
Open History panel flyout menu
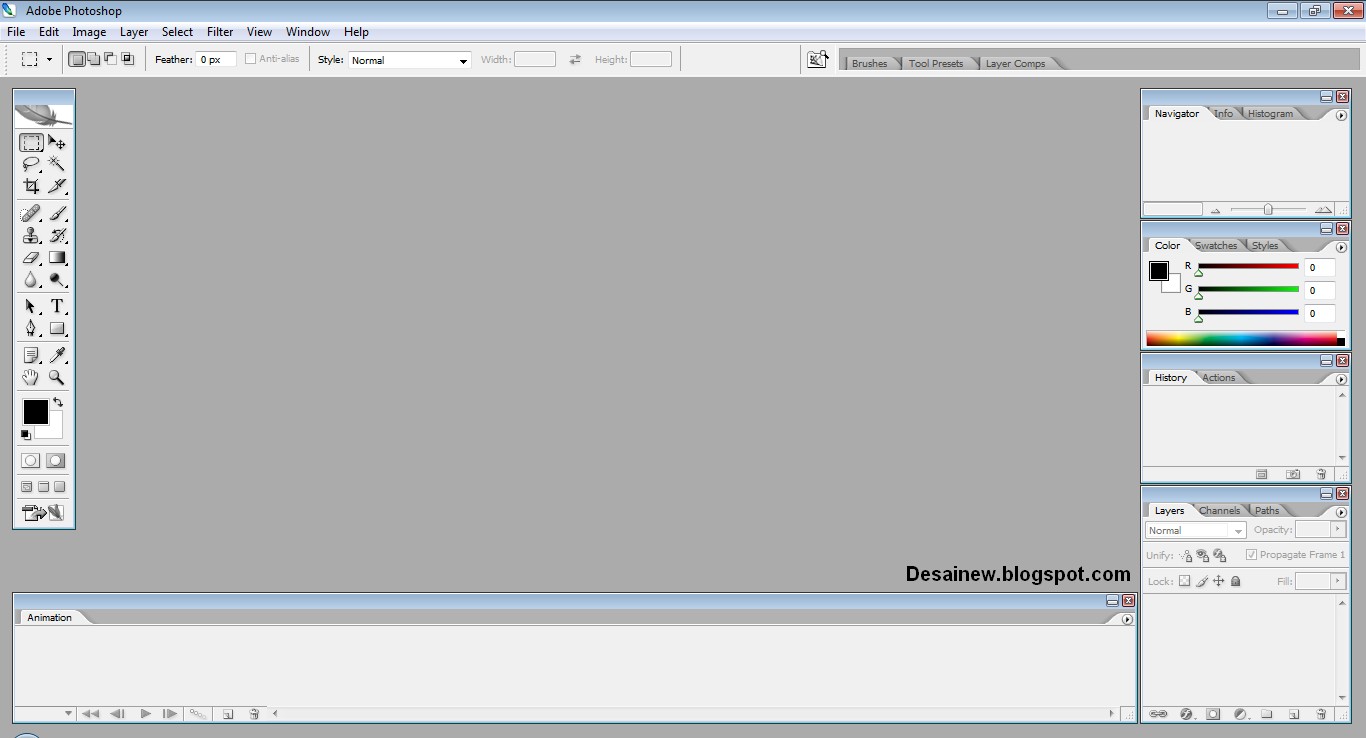1341,380
